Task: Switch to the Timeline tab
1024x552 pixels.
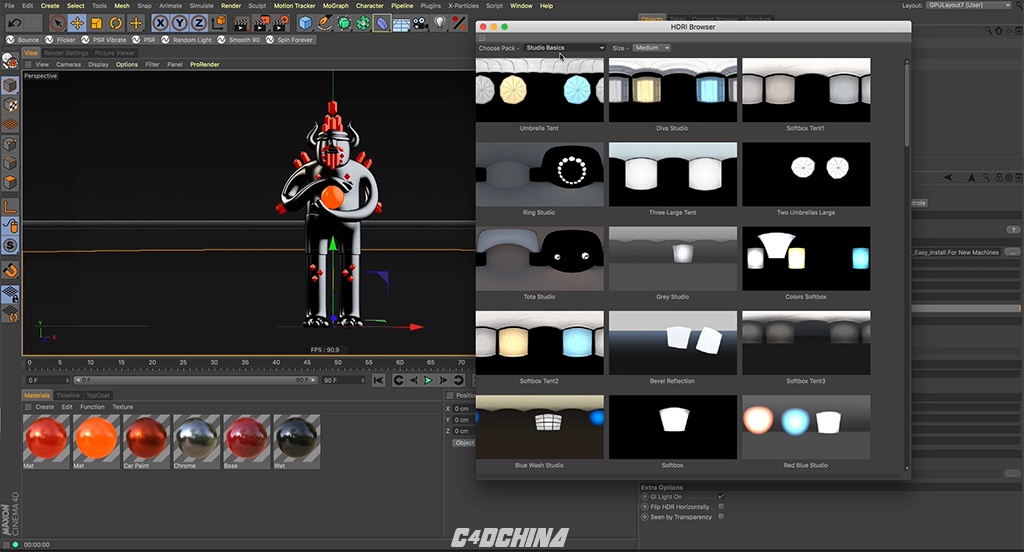Action: tap(68, 395)
